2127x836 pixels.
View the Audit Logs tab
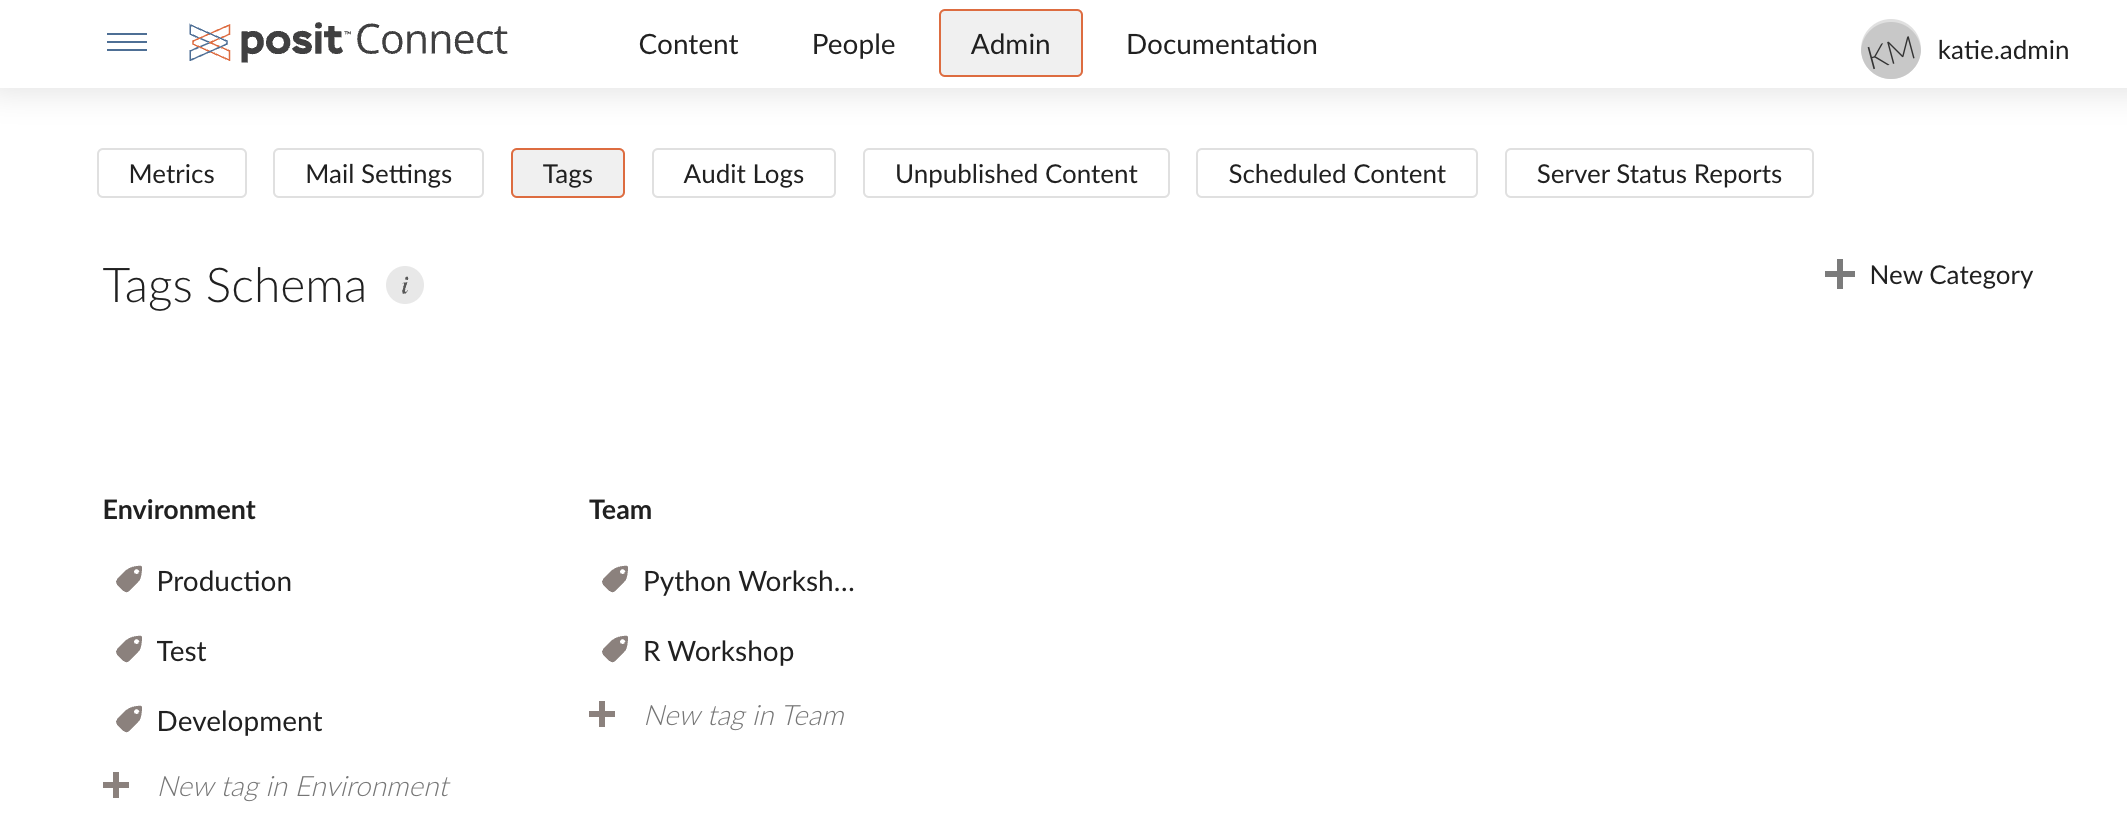(x=743, y=174)
